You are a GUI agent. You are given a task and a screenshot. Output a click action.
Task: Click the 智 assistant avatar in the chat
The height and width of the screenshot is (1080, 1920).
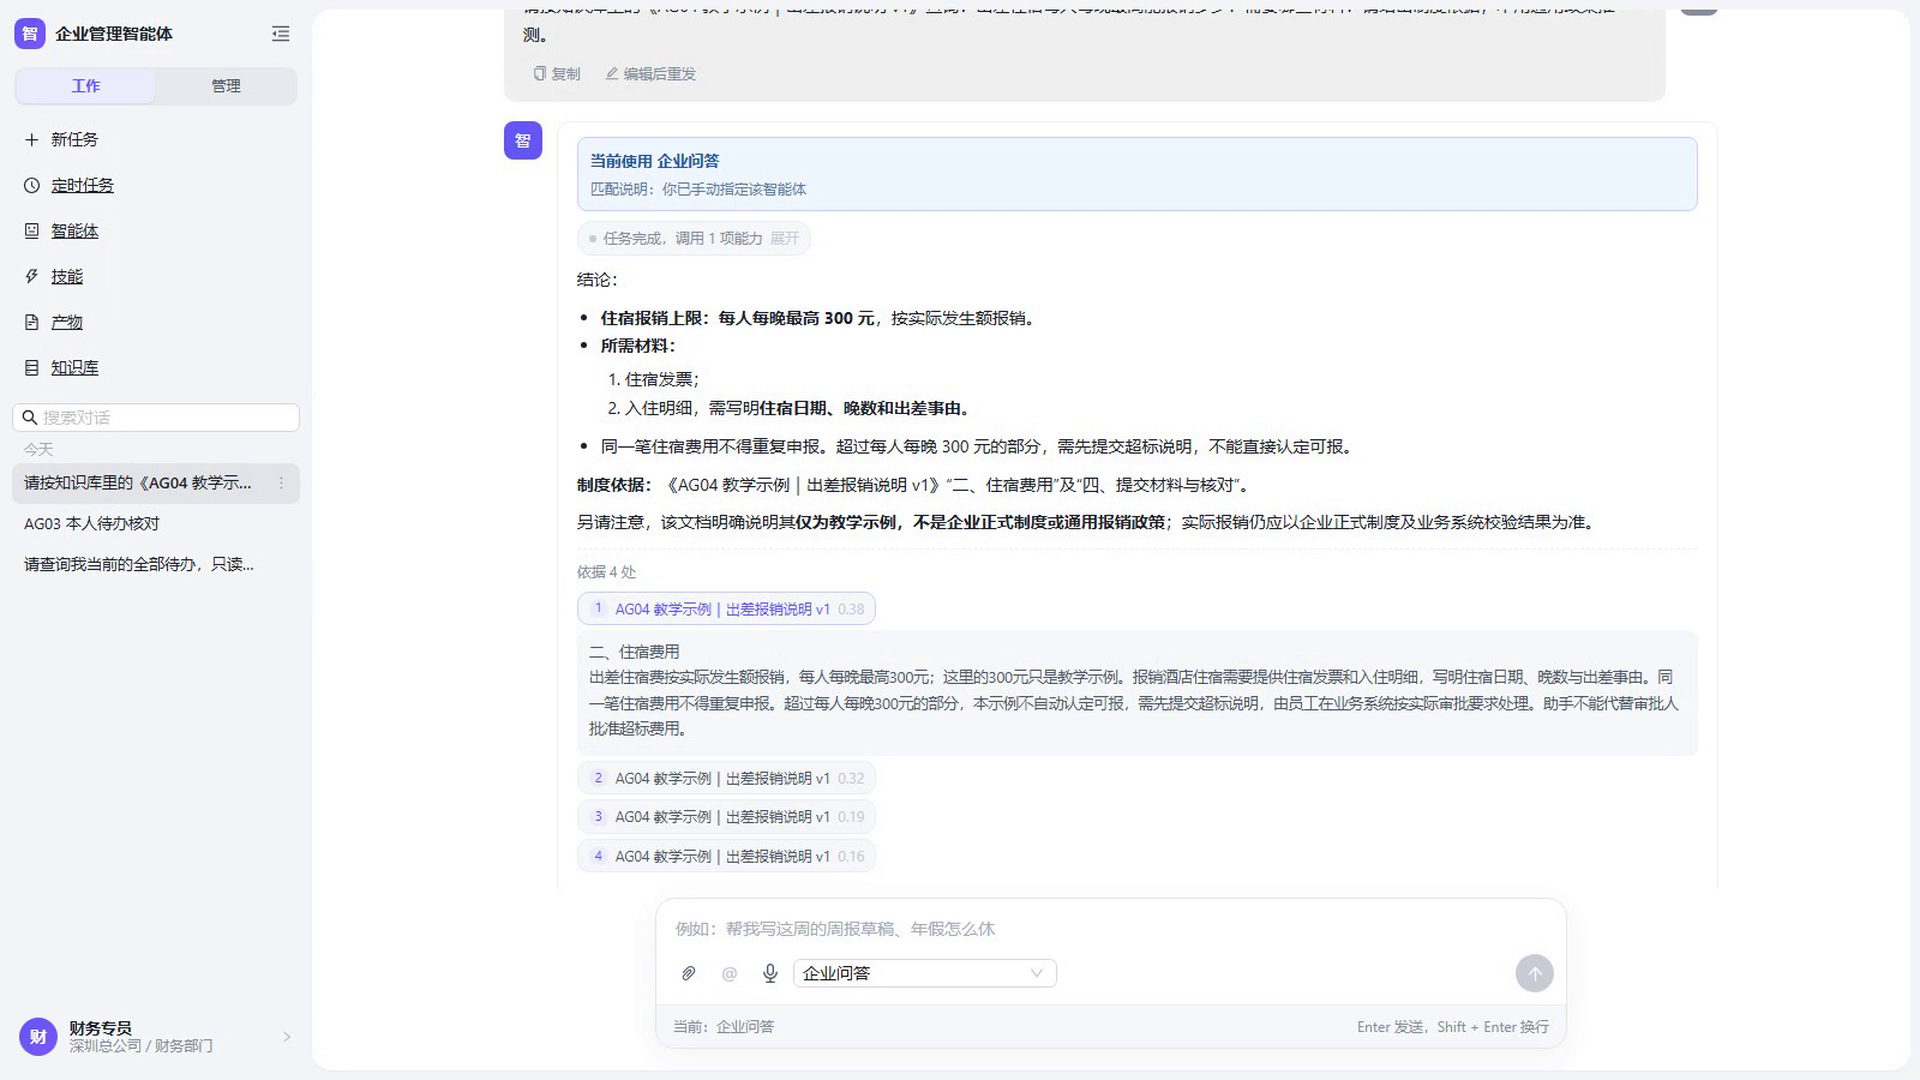tap(523, 141)
